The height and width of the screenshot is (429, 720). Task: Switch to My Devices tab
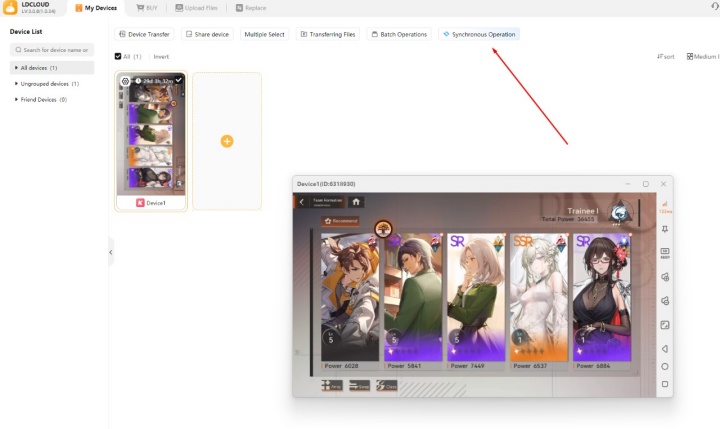pos(96,8)
